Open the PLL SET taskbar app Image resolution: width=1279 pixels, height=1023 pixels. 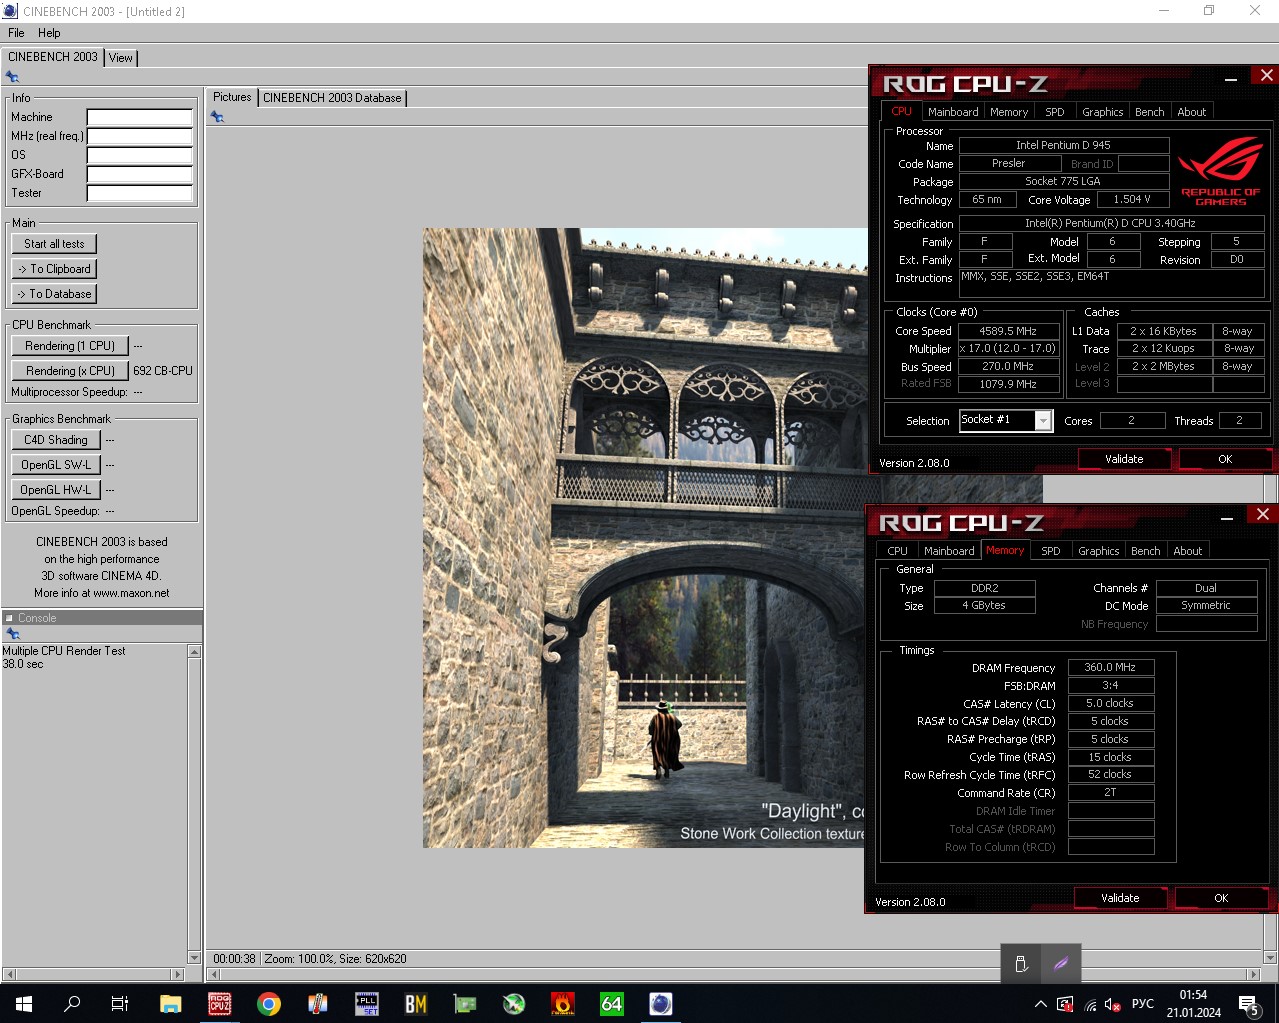pyautogui.click(x=367, y=1003)
